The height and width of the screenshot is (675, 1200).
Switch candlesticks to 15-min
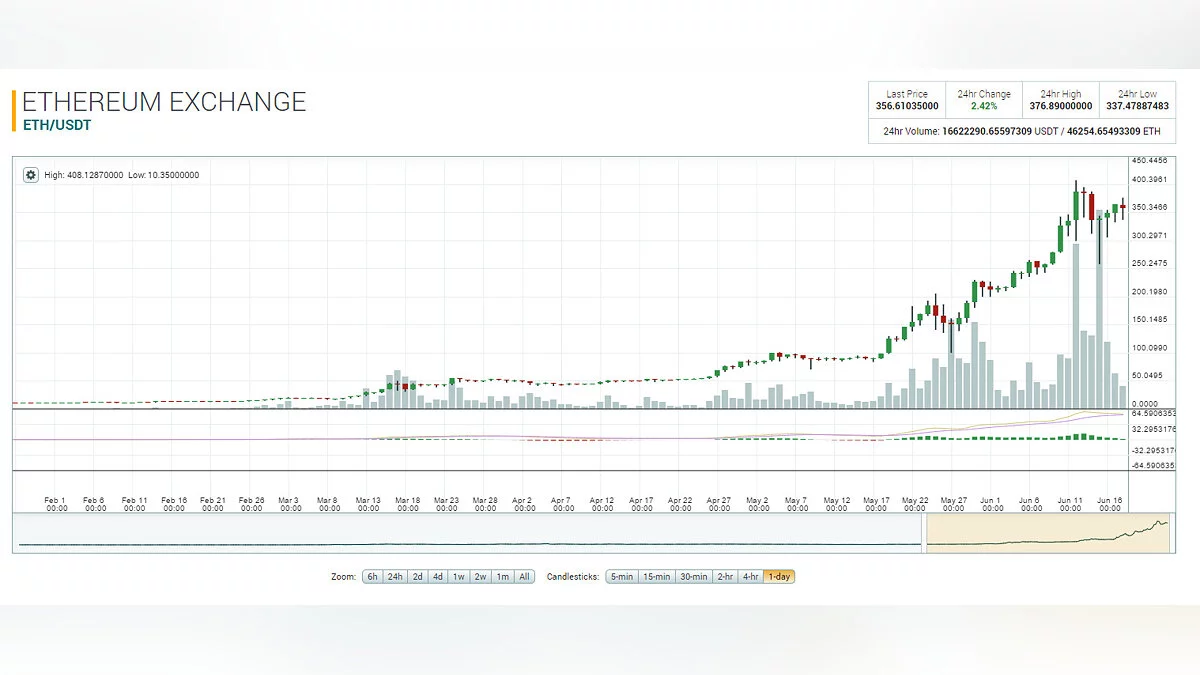tap(657, 577)
